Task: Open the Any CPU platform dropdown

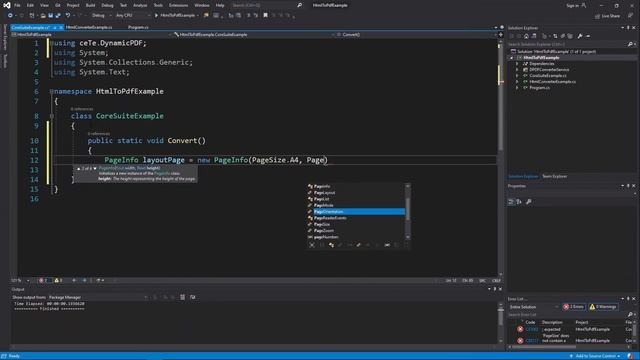Action: pos(132,16)
